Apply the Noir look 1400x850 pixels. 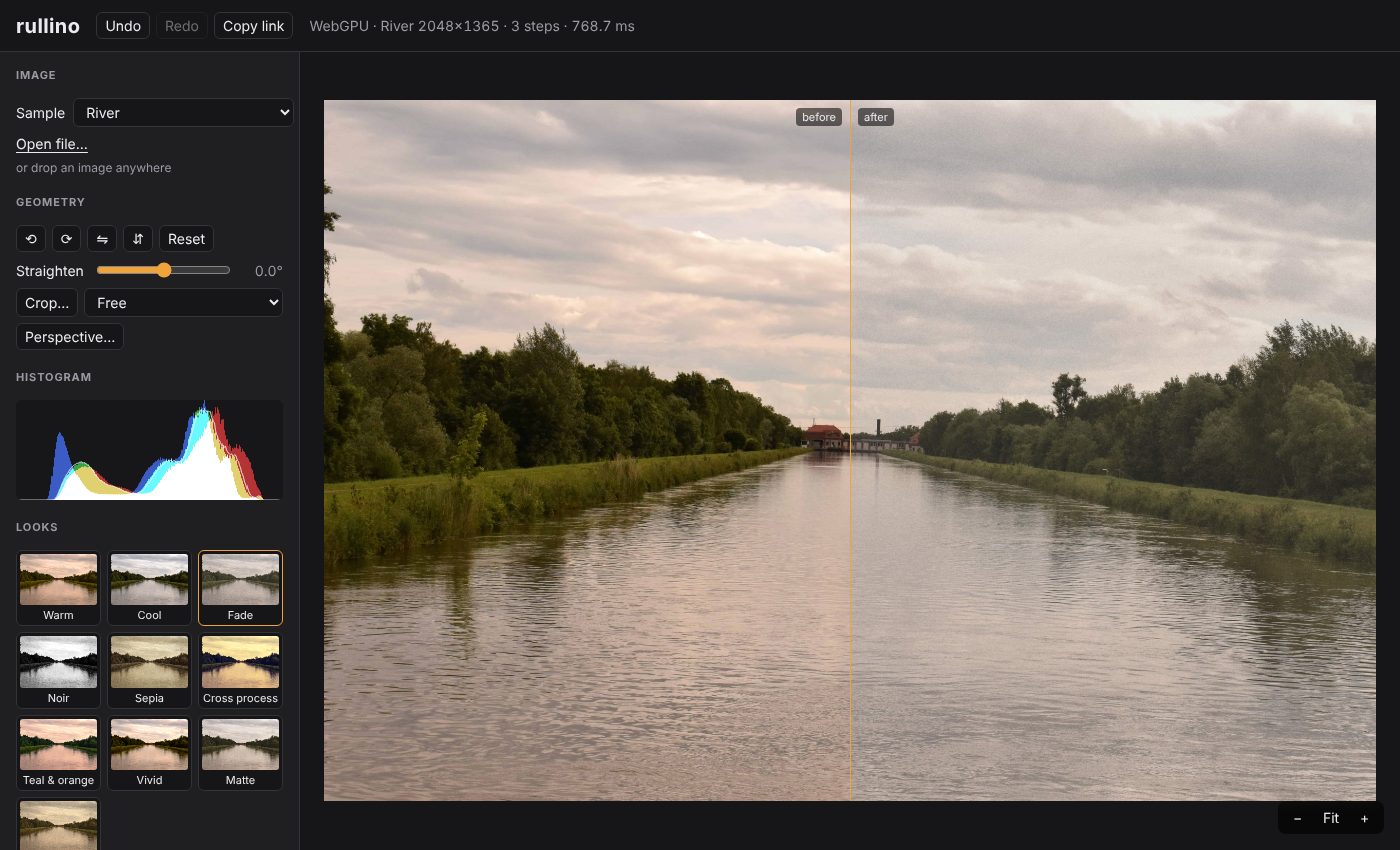pyautogui.click(x=59, y=671)
